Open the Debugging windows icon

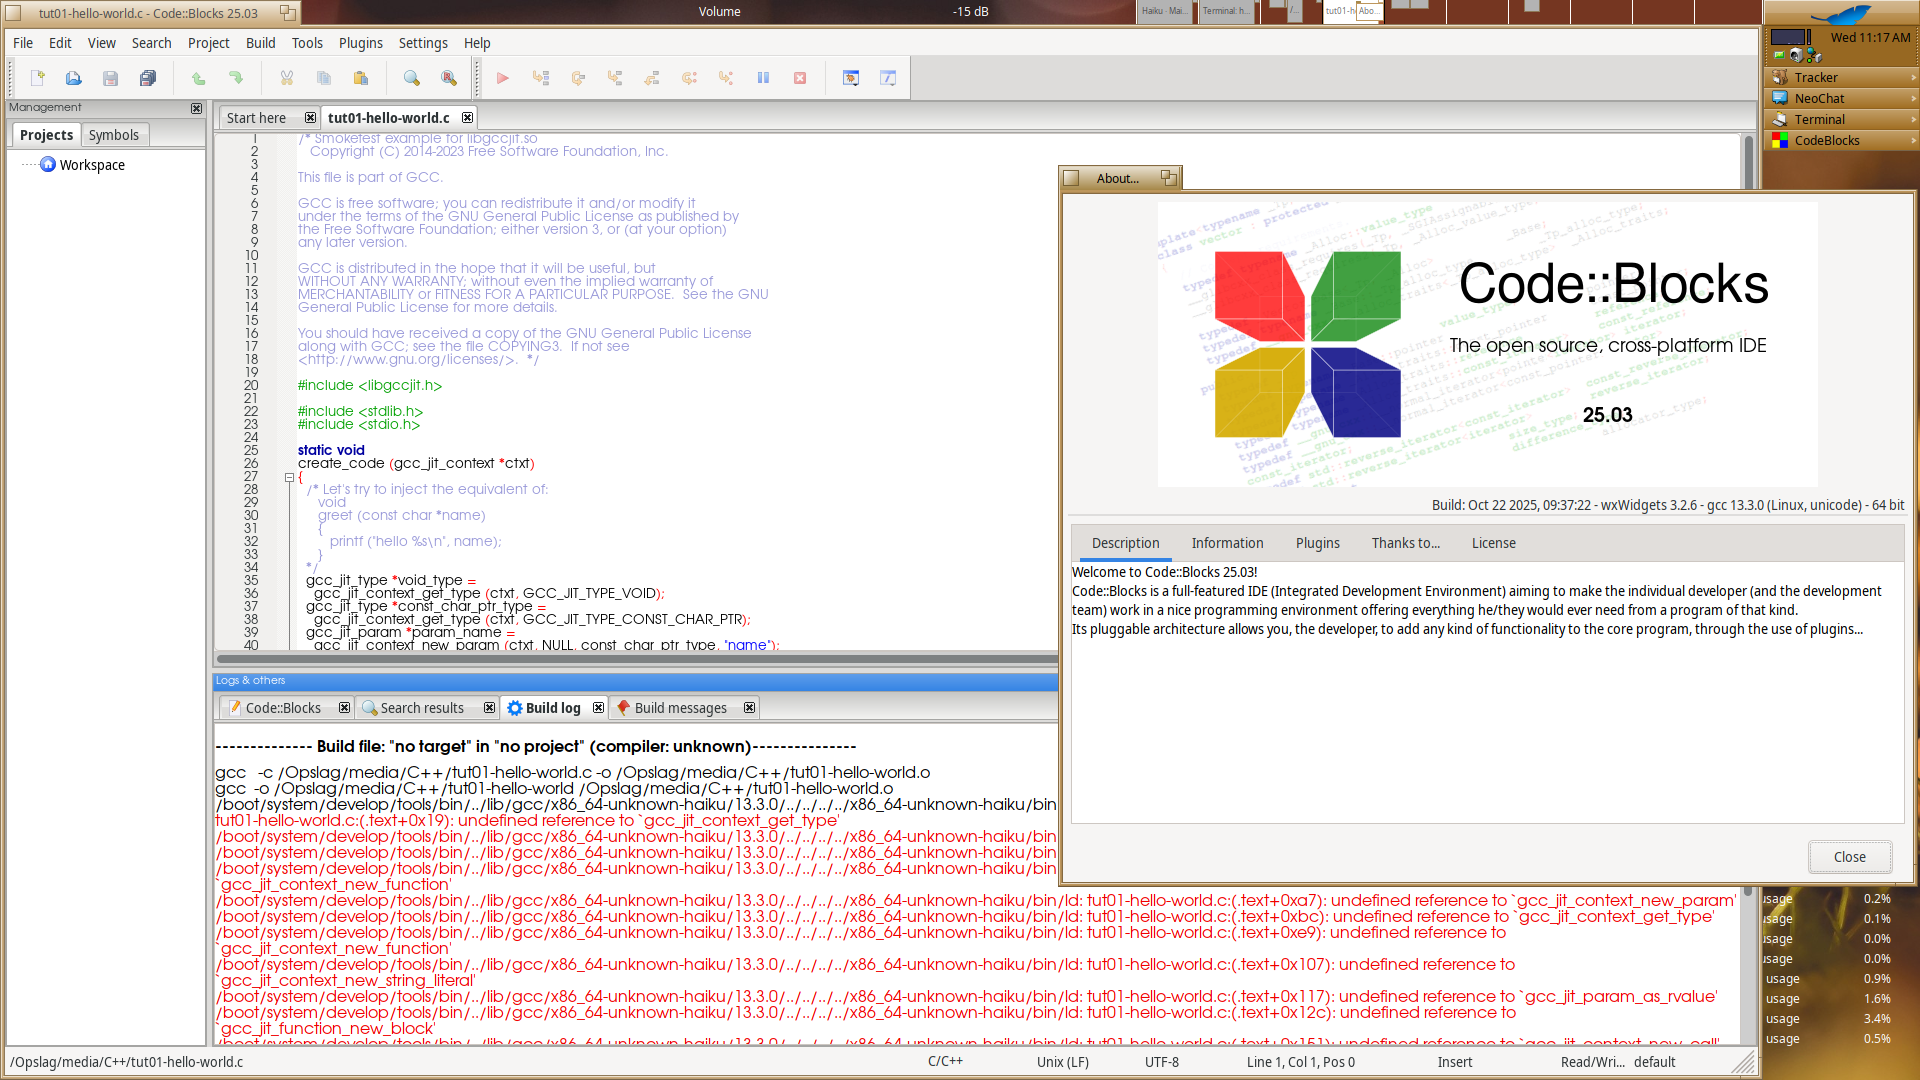[851, 78]
